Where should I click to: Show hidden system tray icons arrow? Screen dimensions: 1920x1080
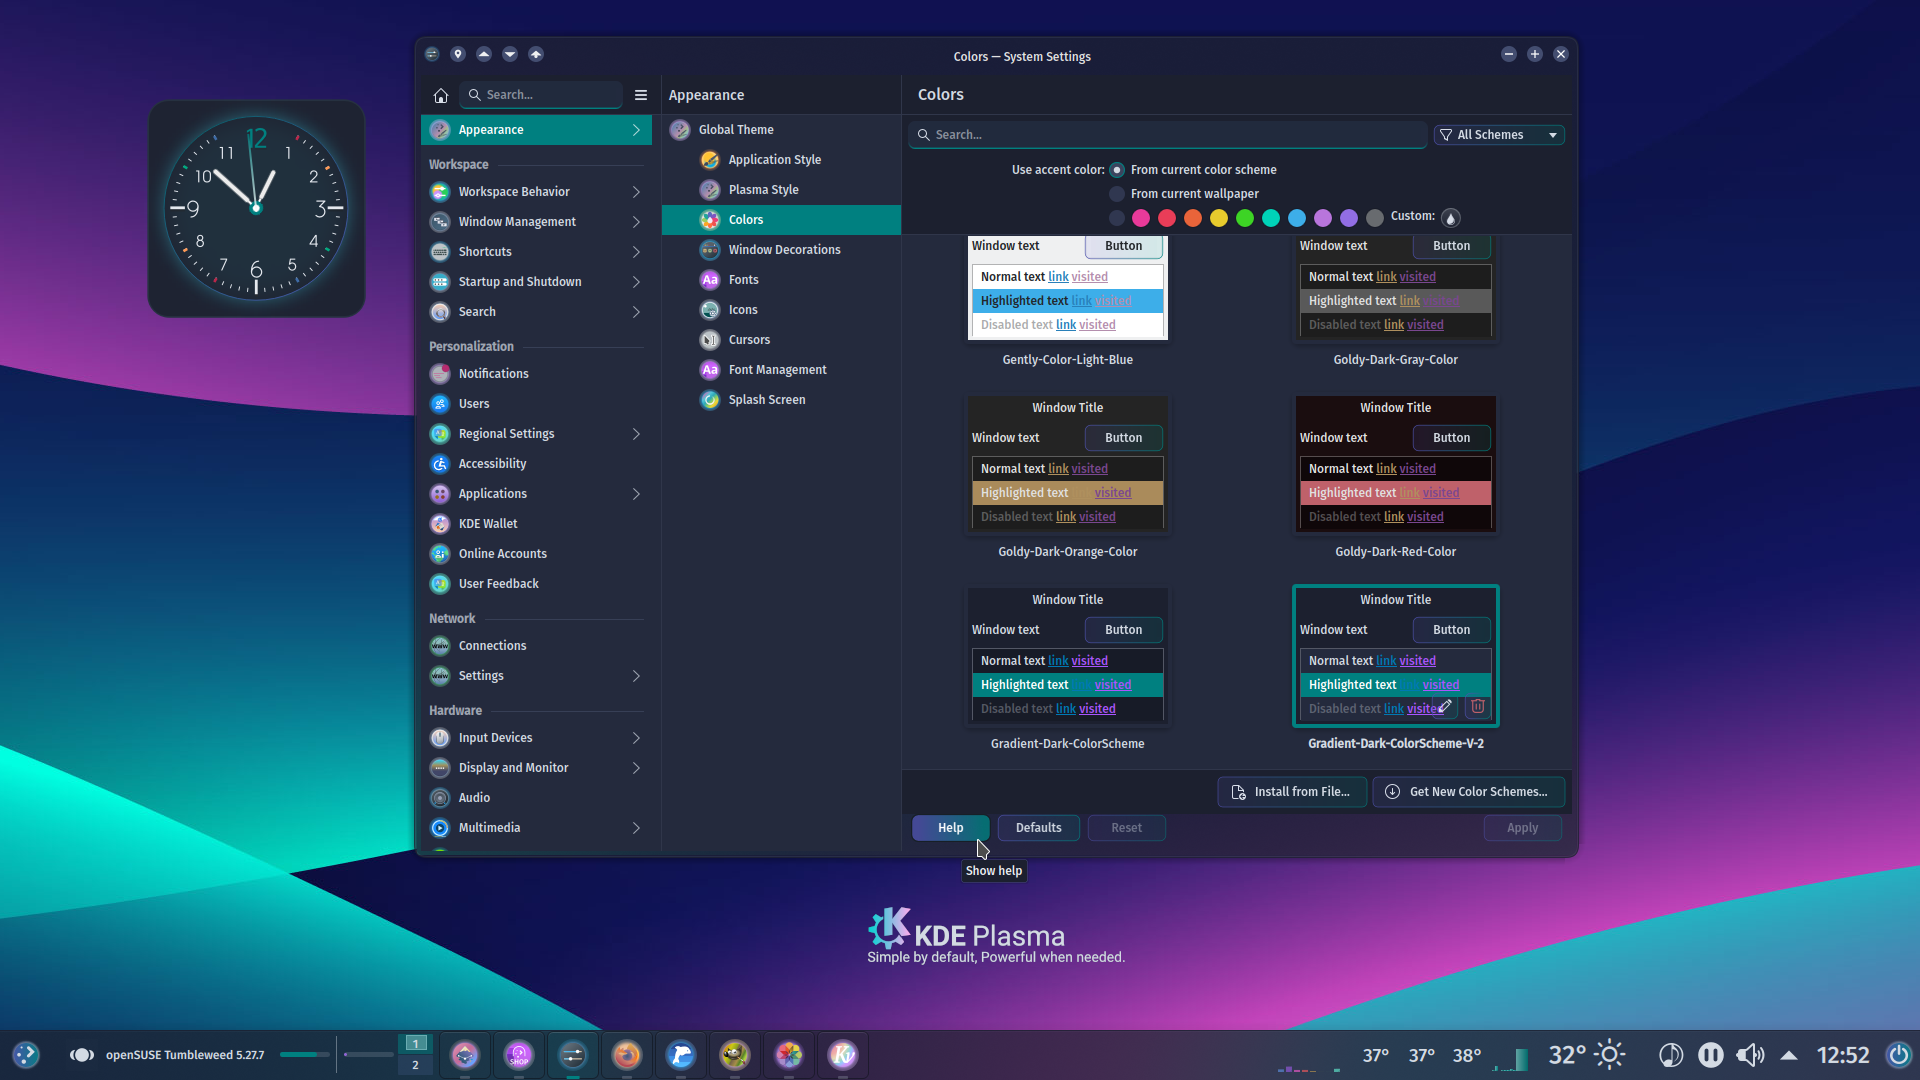point(1789,1054)
